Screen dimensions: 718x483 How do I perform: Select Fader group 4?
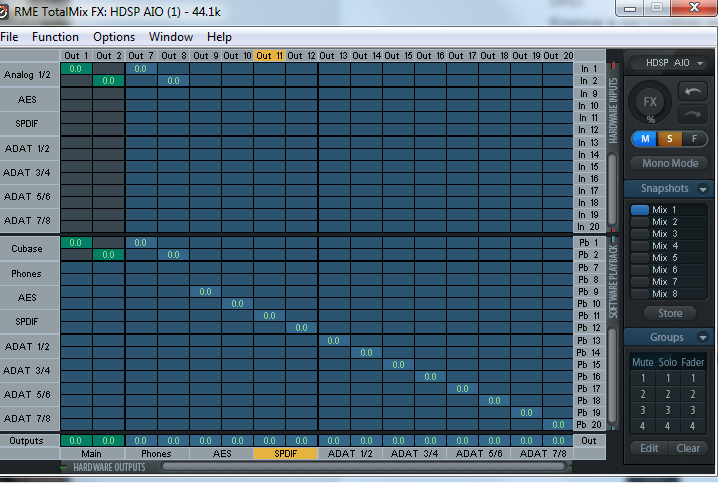pos(692,426)
